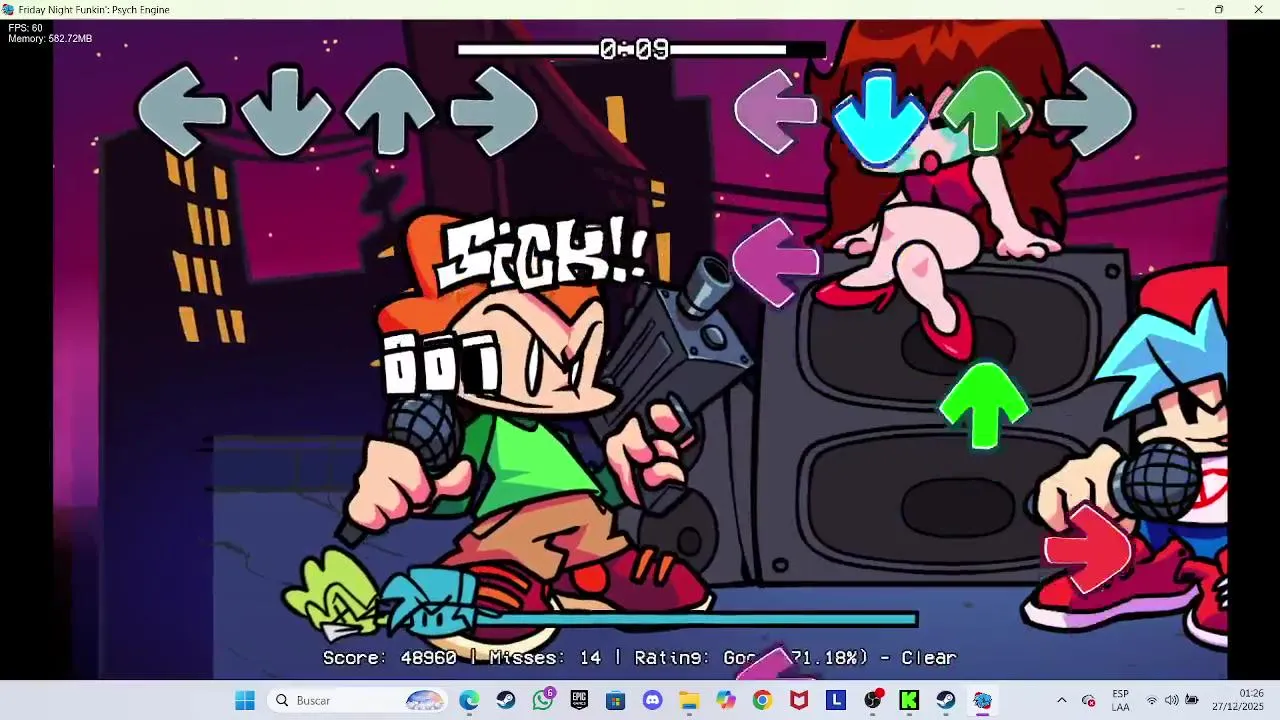Viewport: 1280px width, 720px height.
Task: Open Google Chrome from the taskbar
Action: pos(763,700)
